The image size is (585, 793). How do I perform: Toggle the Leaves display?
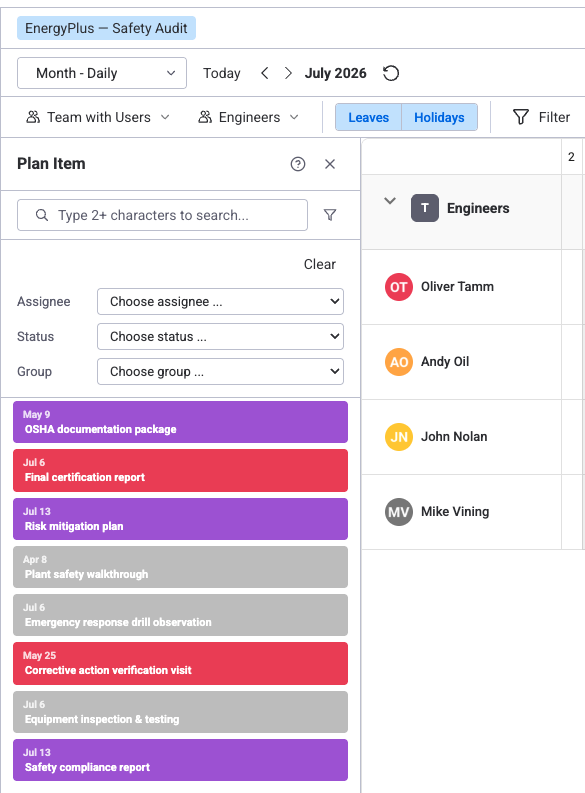369,117
